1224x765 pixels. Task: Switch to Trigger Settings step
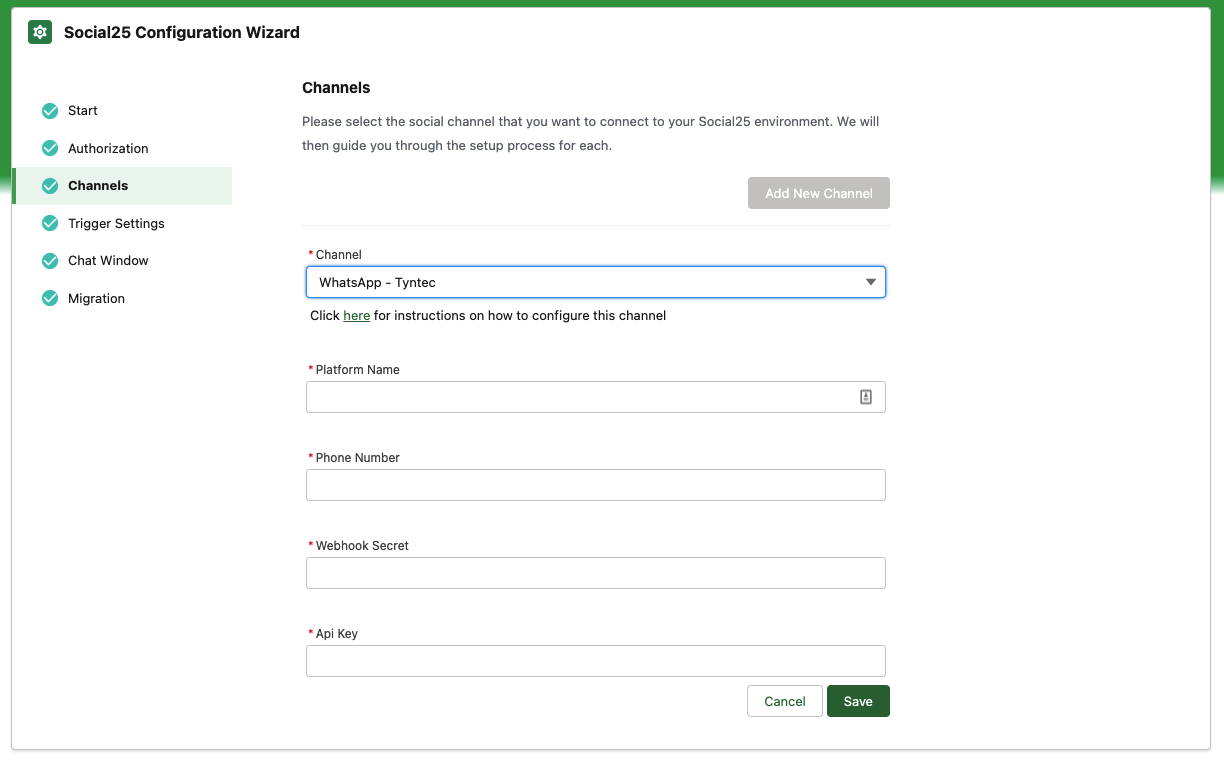(x=116, y=223)
